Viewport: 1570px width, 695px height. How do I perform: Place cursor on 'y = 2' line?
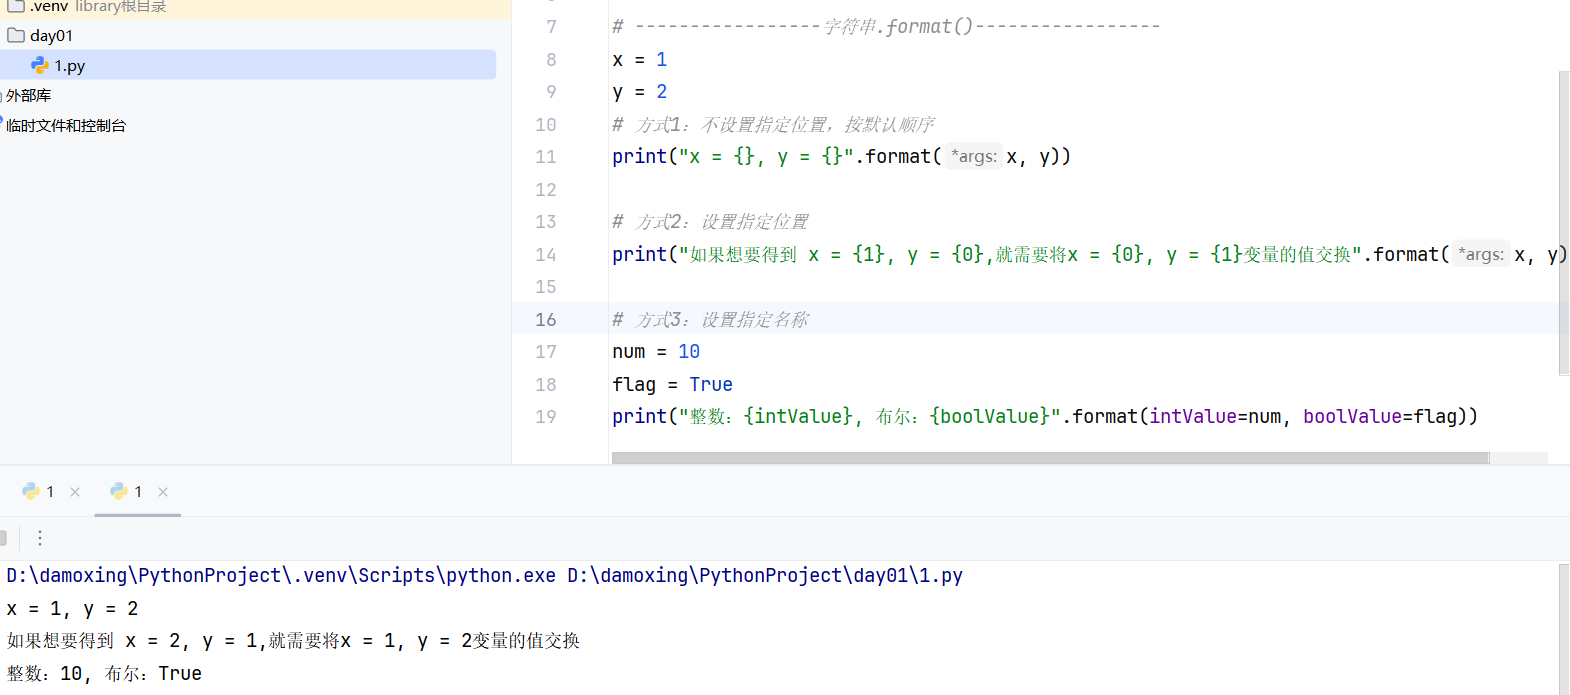pyautogui.click(x=640, y=92)
